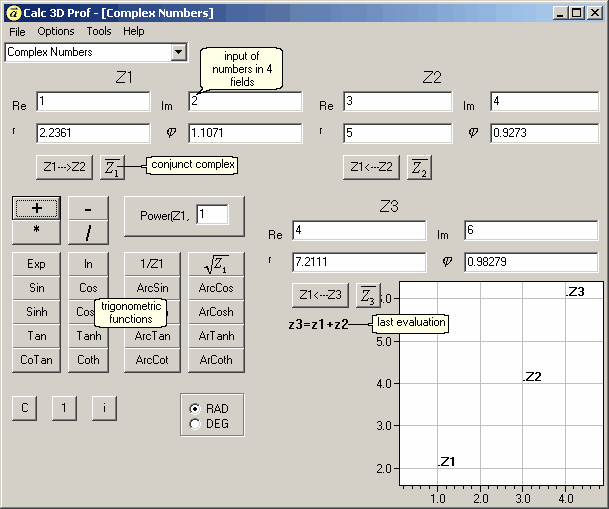Select the DEG angle mode
The height and width of the screenshot is (509, 609).
coord(195,424)
